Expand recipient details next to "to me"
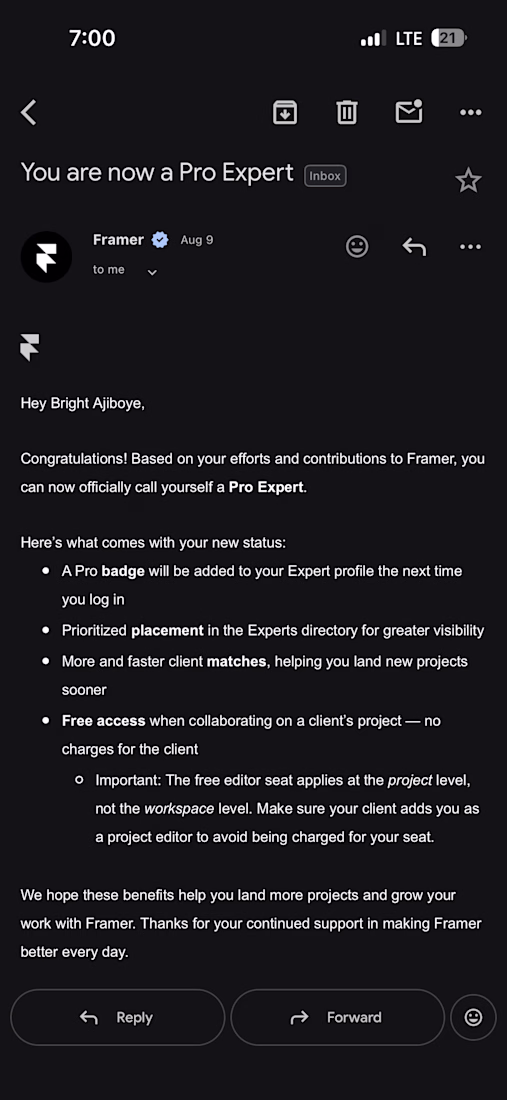 point(152,272)
